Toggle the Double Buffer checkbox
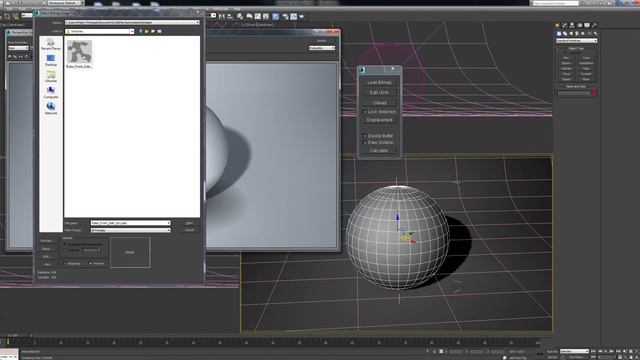640x360 pixels. pos(365,136)
